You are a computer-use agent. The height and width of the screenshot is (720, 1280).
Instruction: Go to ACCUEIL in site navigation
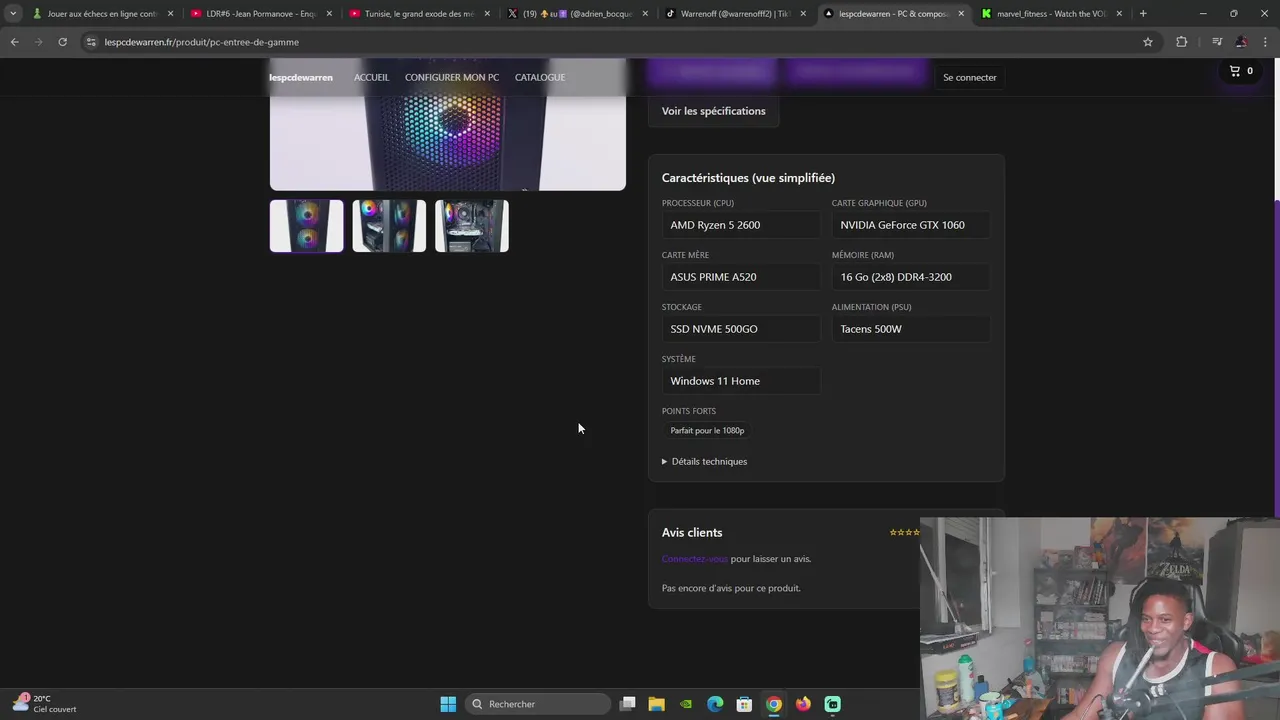coord(371,77)
